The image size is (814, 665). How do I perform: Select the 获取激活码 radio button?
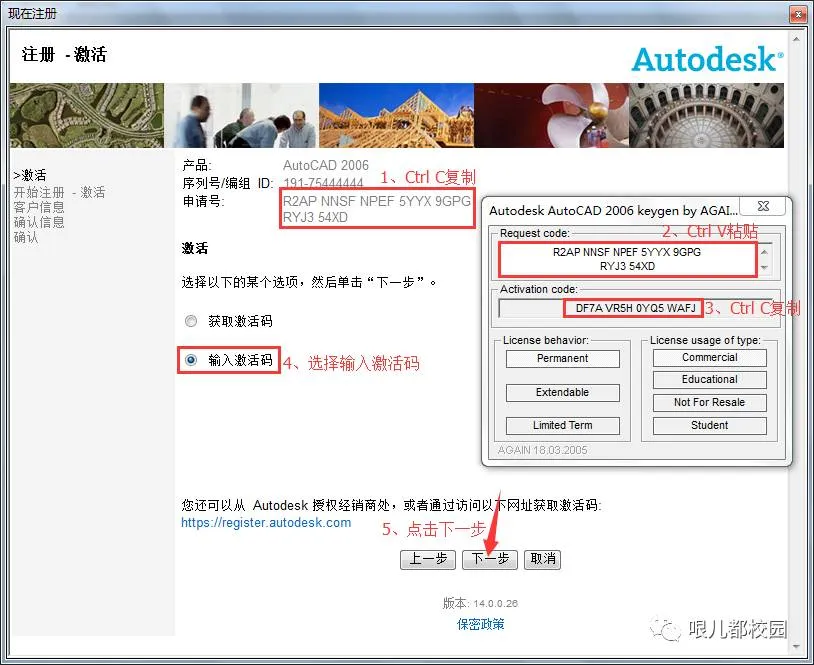191,321
